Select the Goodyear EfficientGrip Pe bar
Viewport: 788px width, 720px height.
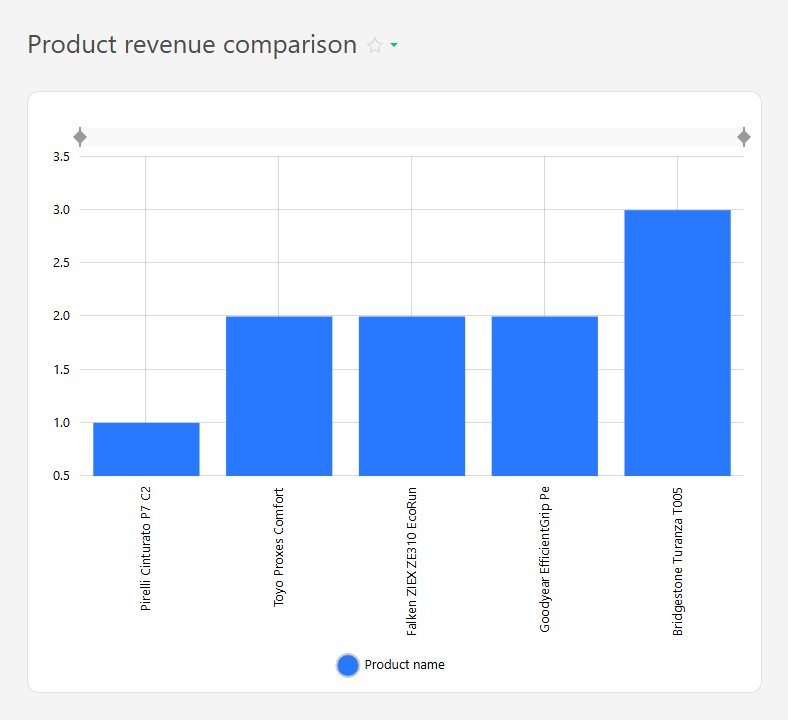click(545, 396)
